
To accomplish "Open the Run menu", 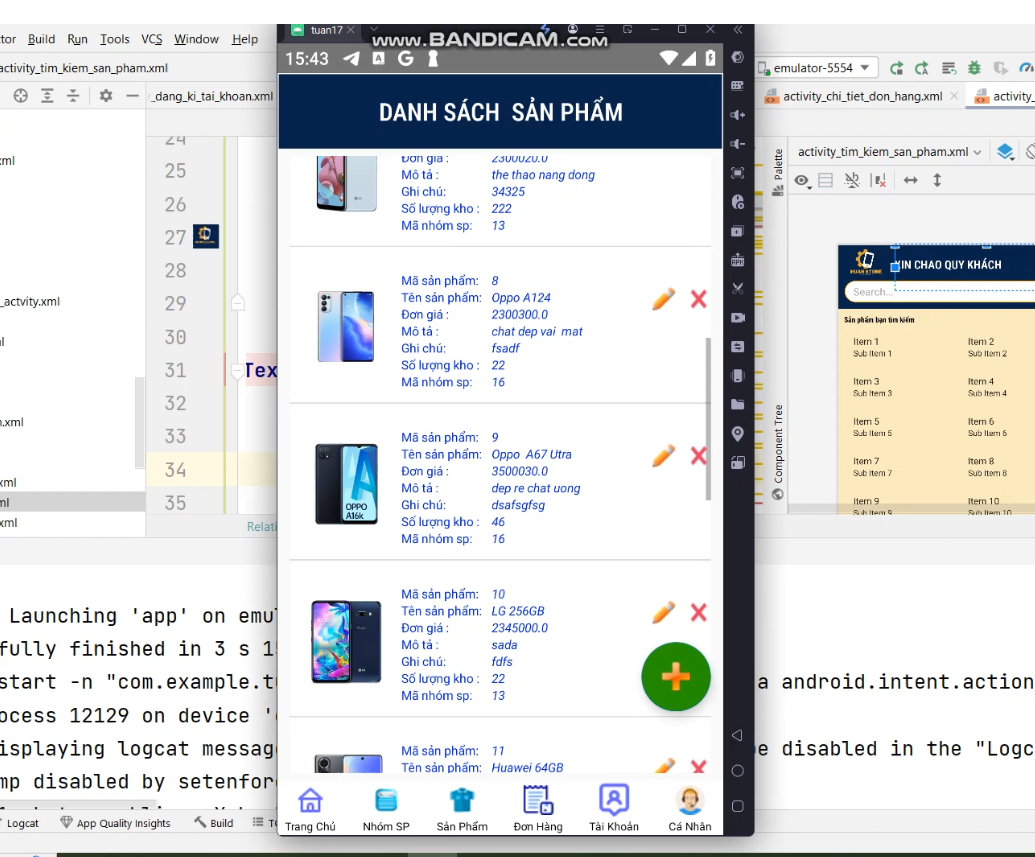I will click(x=77, y=39).
